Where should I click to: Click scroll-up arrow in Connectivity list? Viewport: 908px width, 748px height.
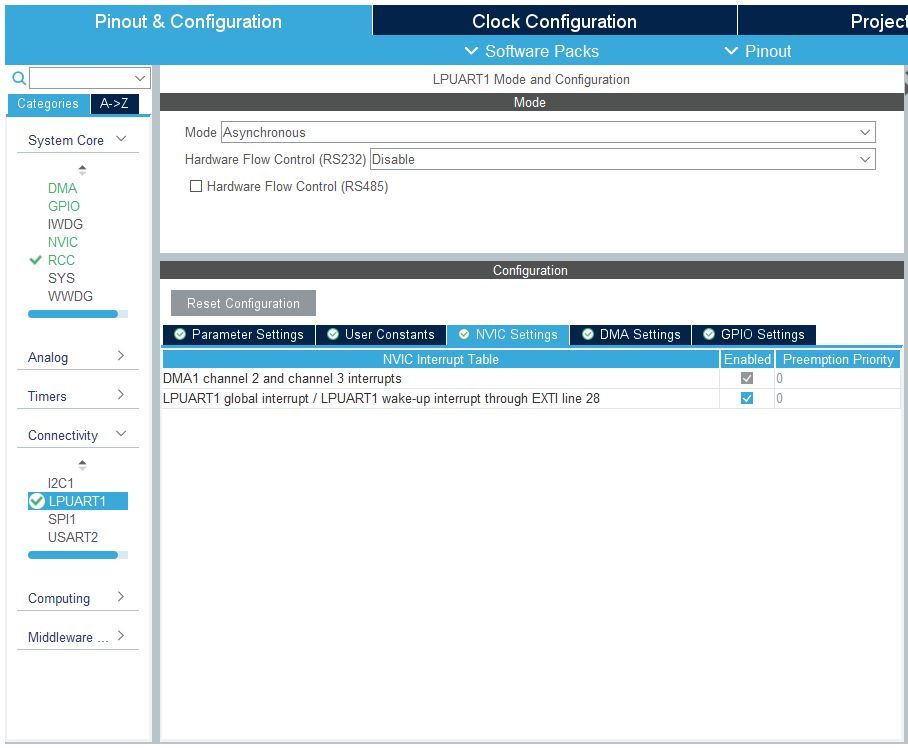pyautogui.click(x=82, y=465)
